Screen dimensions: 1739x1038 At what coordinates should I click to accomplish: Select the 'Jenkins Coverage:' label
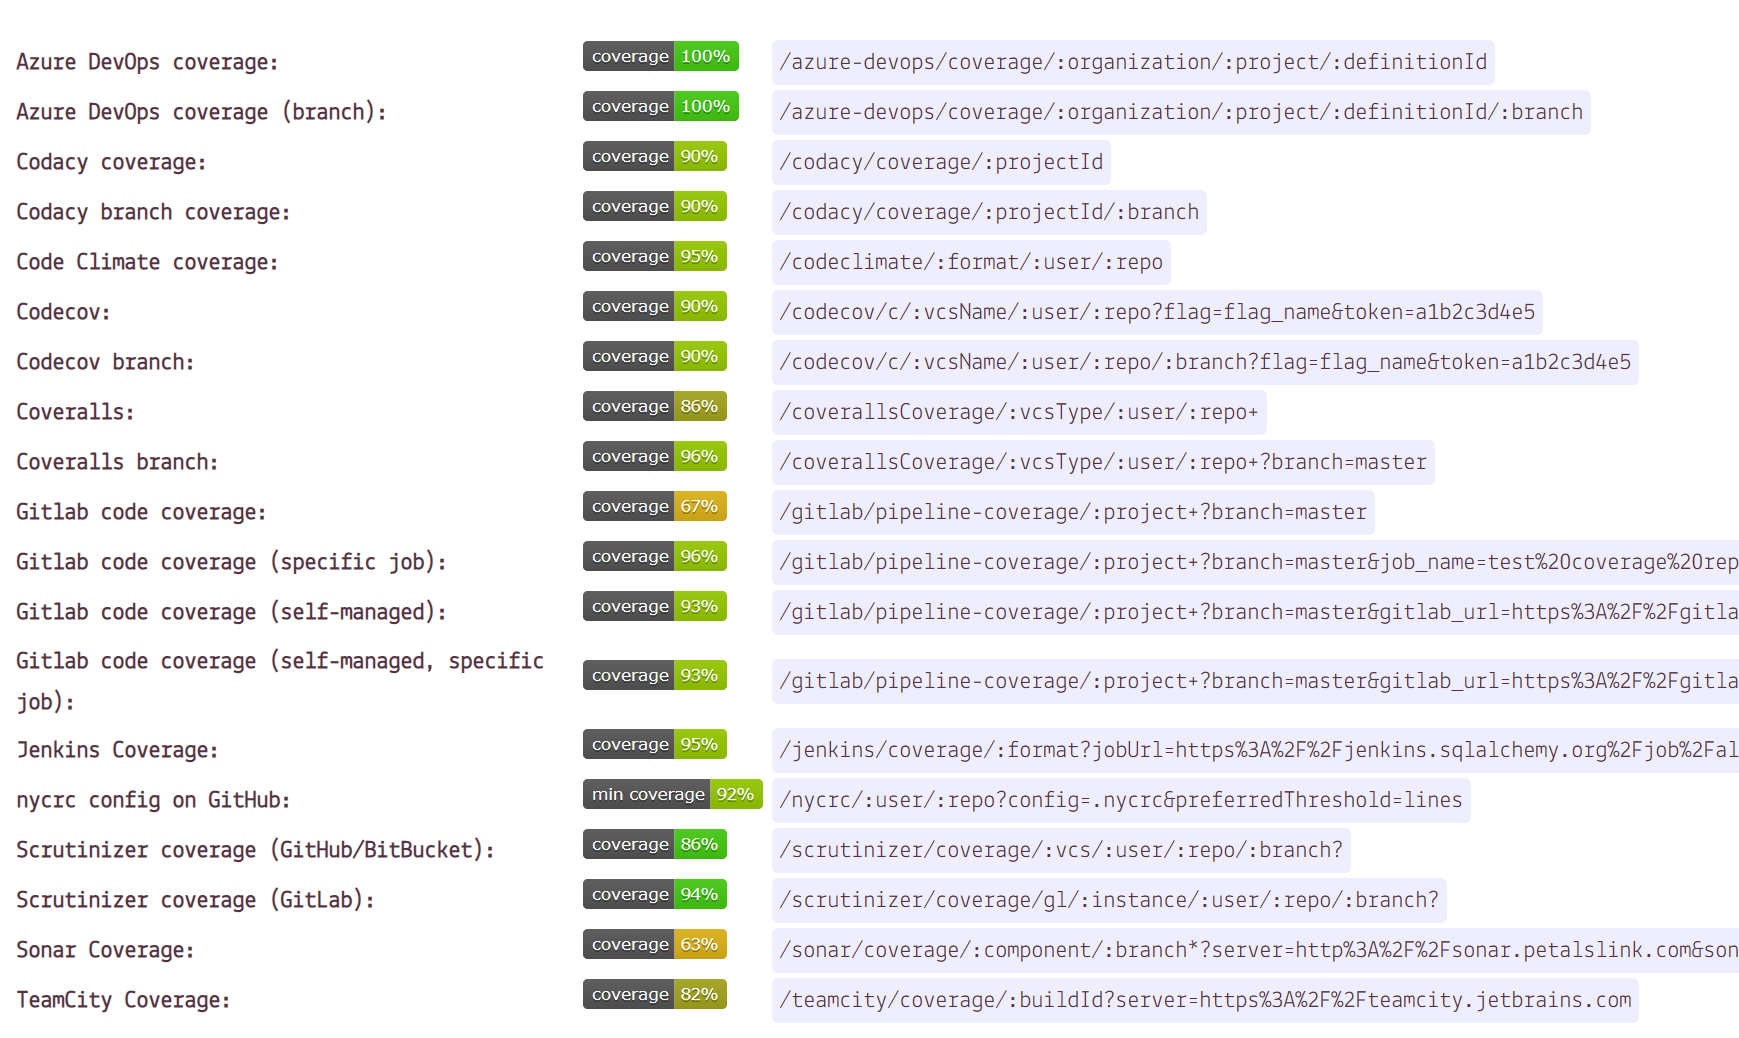[117, 750]
